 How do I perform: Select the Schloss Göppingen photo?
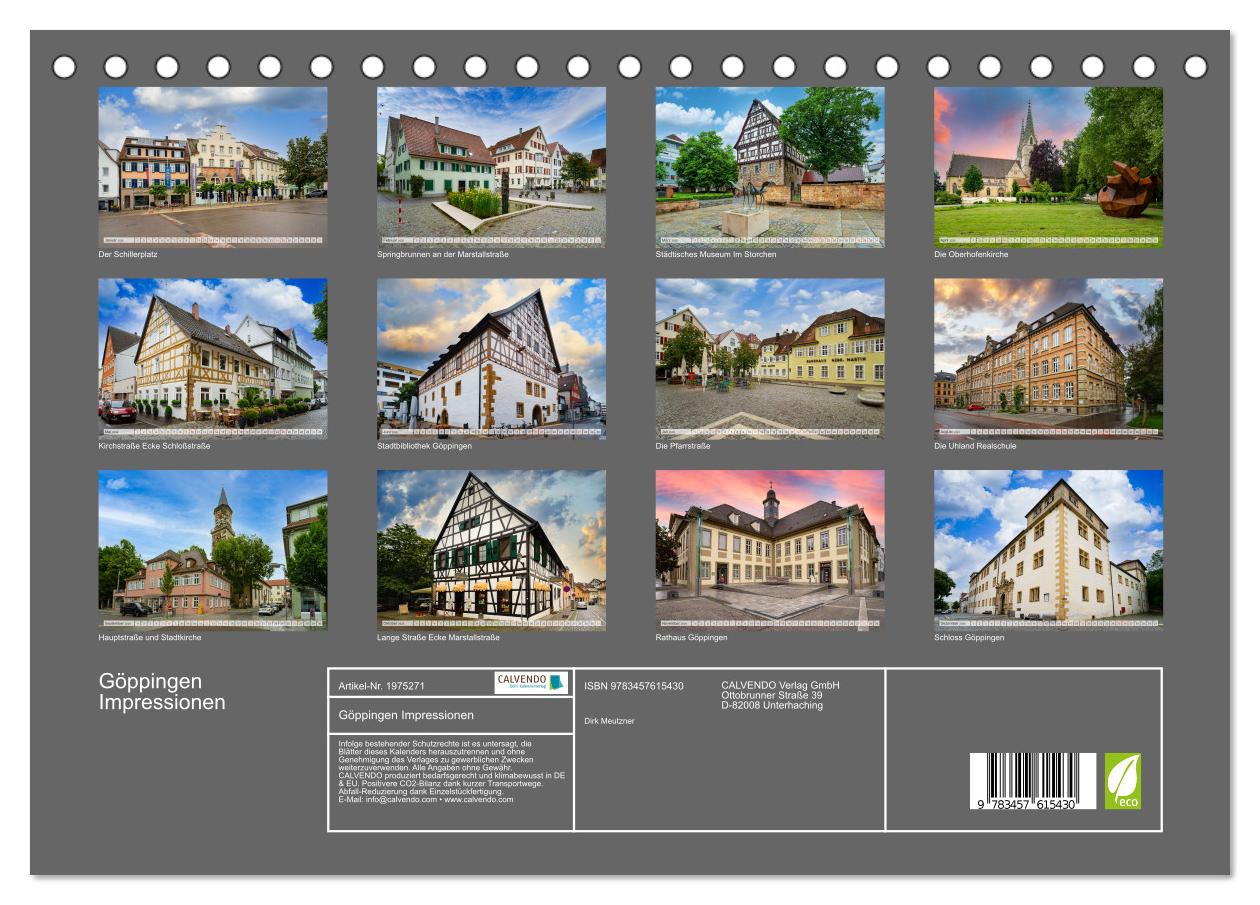1048,550
